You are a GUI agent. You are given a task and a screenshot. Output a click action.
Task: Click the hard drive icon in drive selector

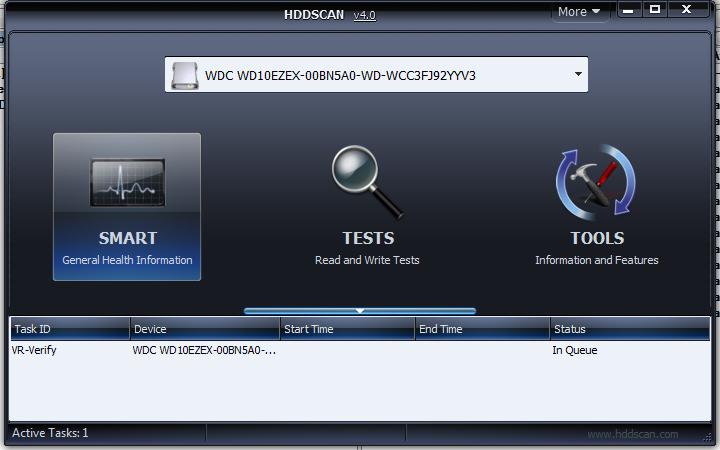pyautogui.click(x=185, y=75)
